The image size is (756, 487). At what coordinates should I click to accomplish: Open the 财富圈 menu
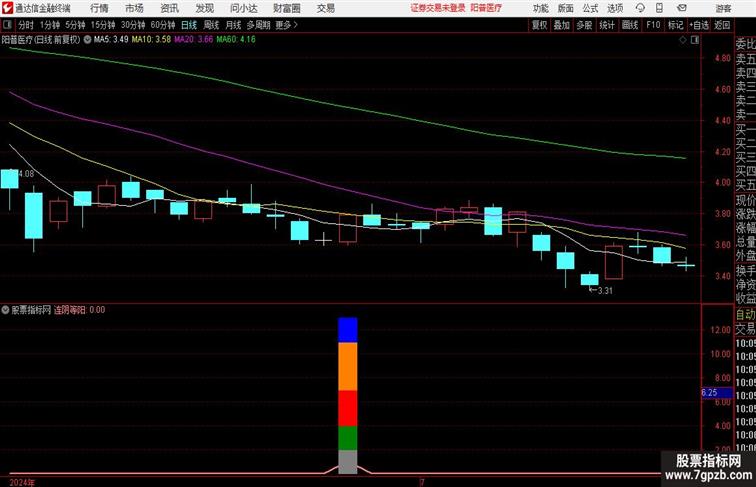(286, 8)
